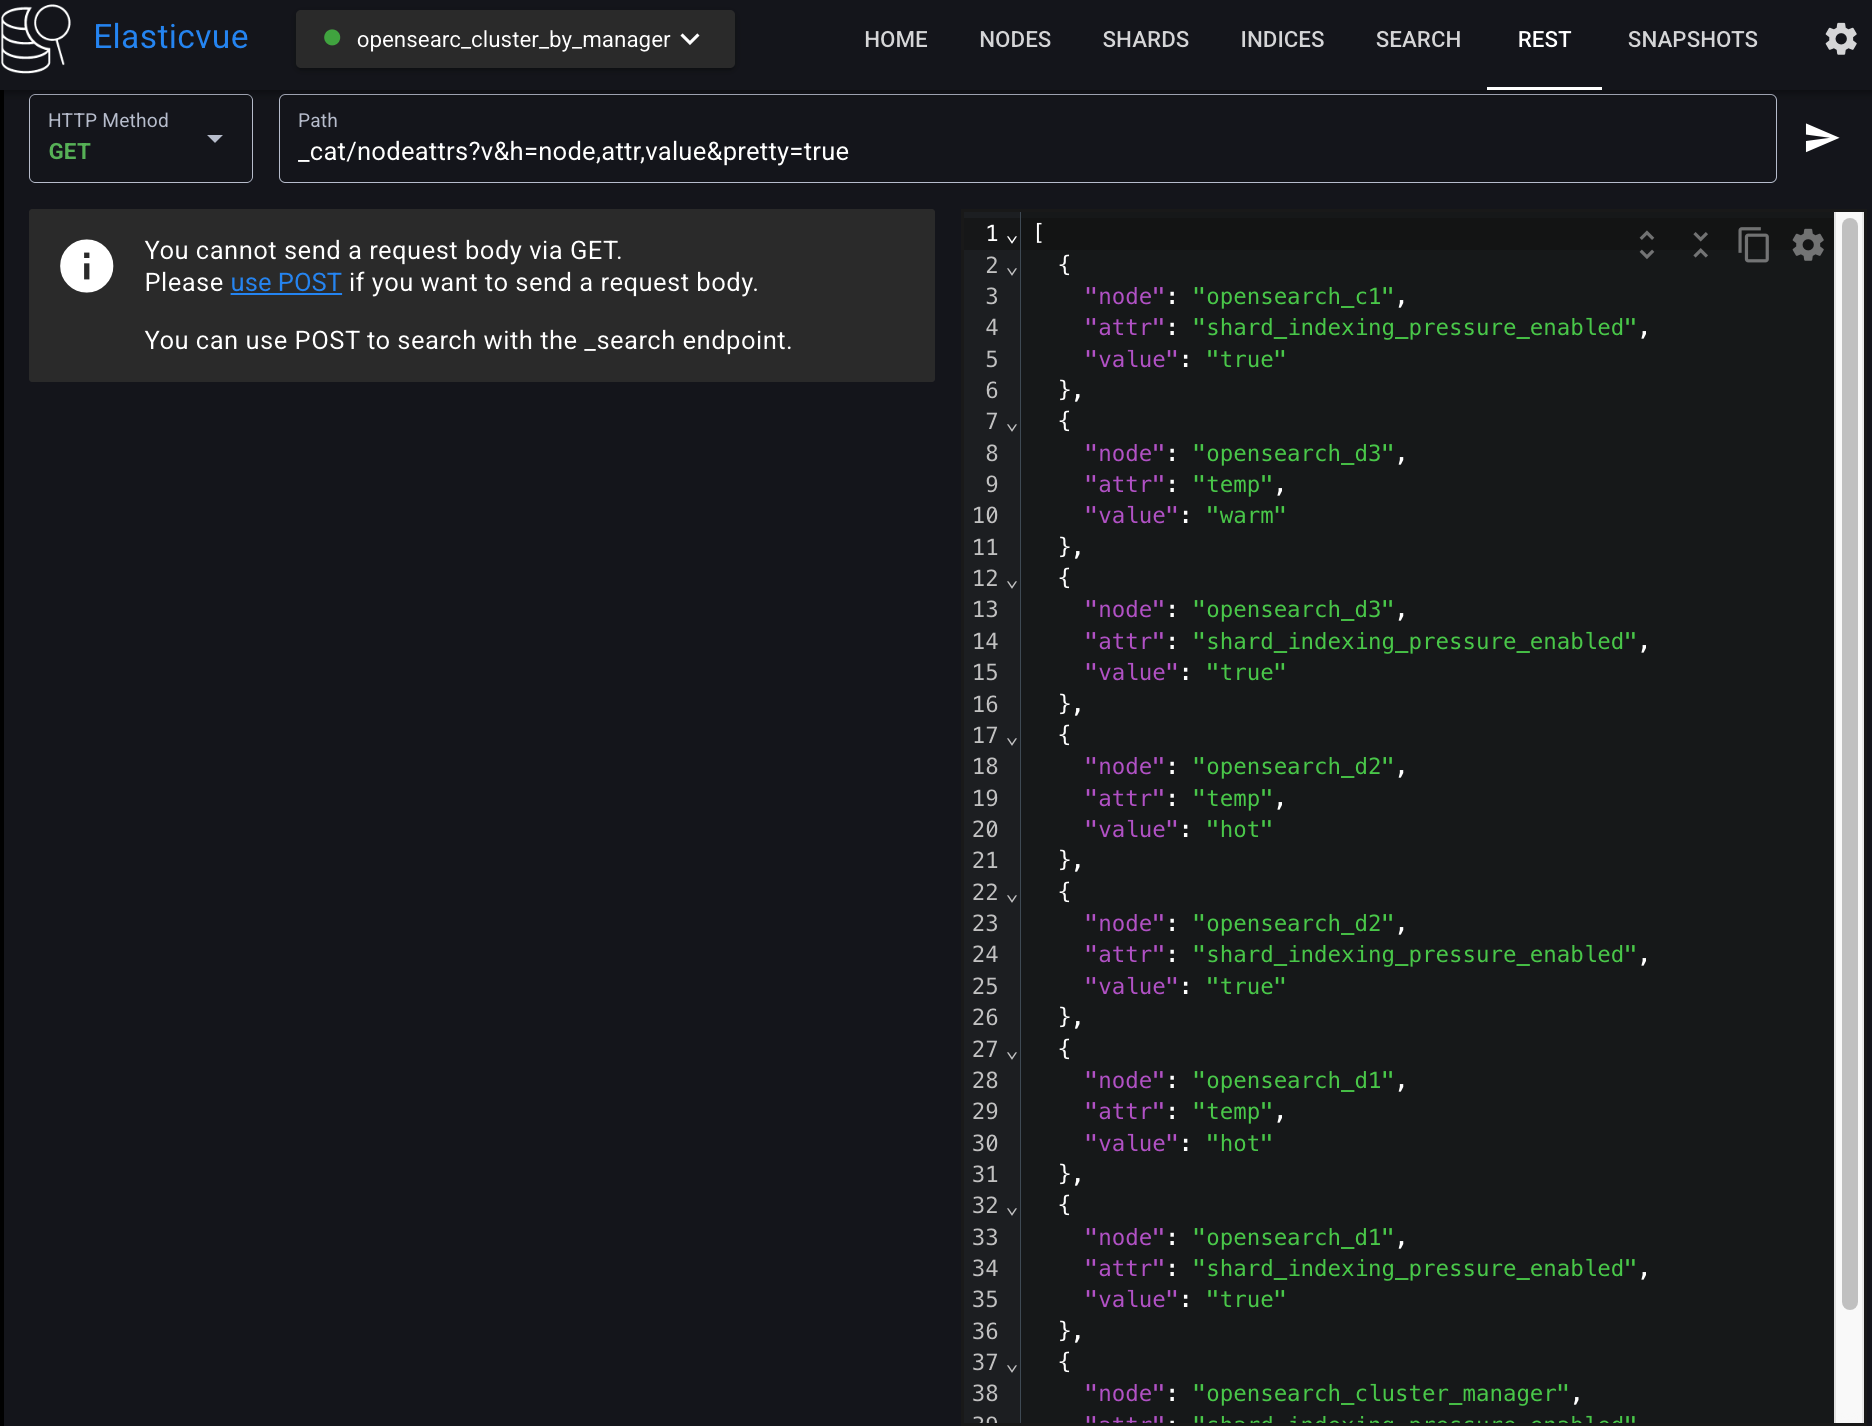Open the SNAPSHOTS tab
The width and height of the screenshot is (1872, 1426).
tap(1692, 39)
